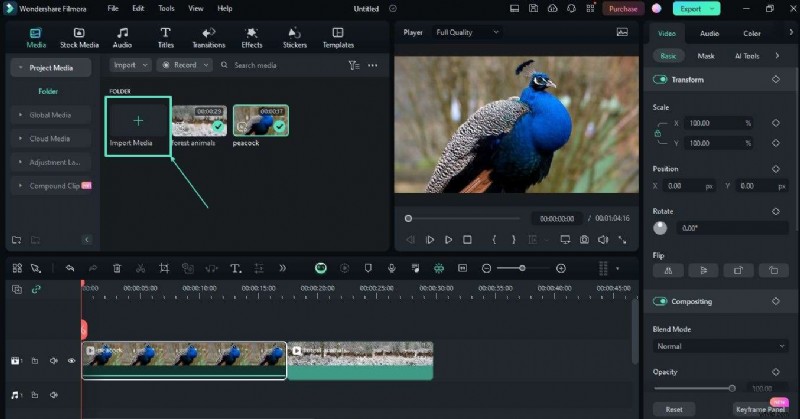Toggle the scale aspect ratio lock
The width and height of the screenshot is (800, 419).
(x=658, y=133)
